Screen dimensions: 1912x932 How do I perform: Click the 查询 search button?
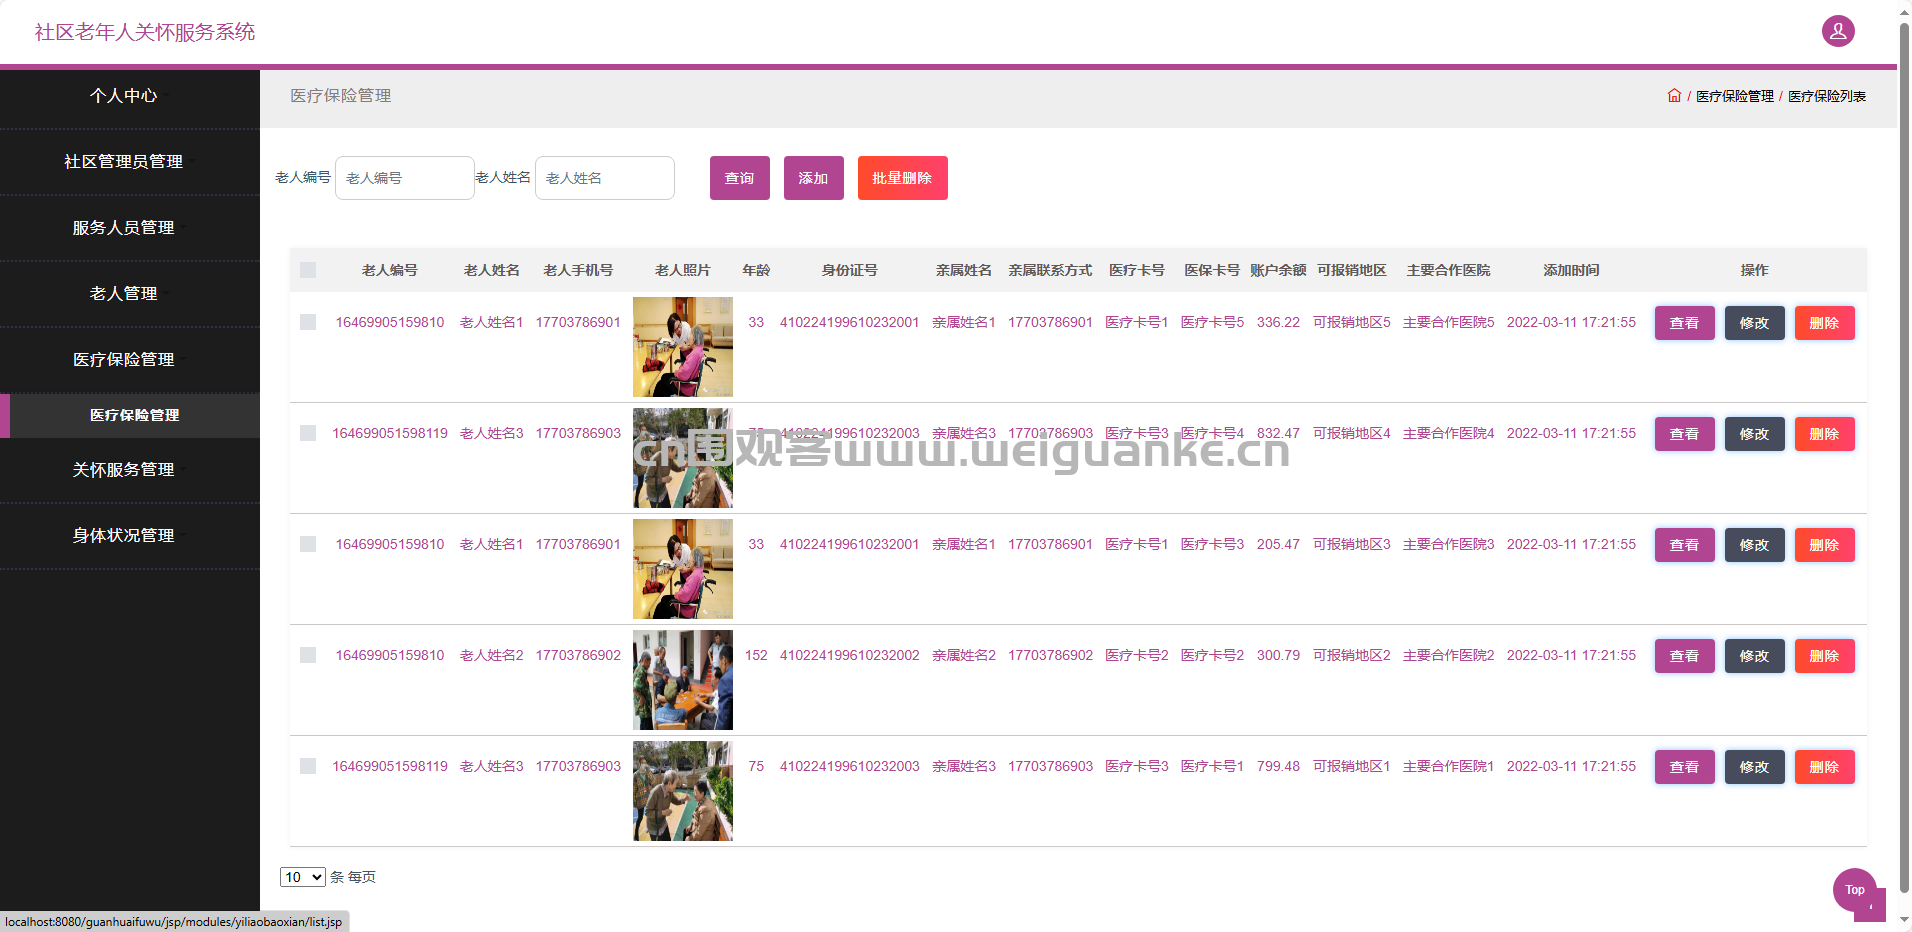(740, 178)
